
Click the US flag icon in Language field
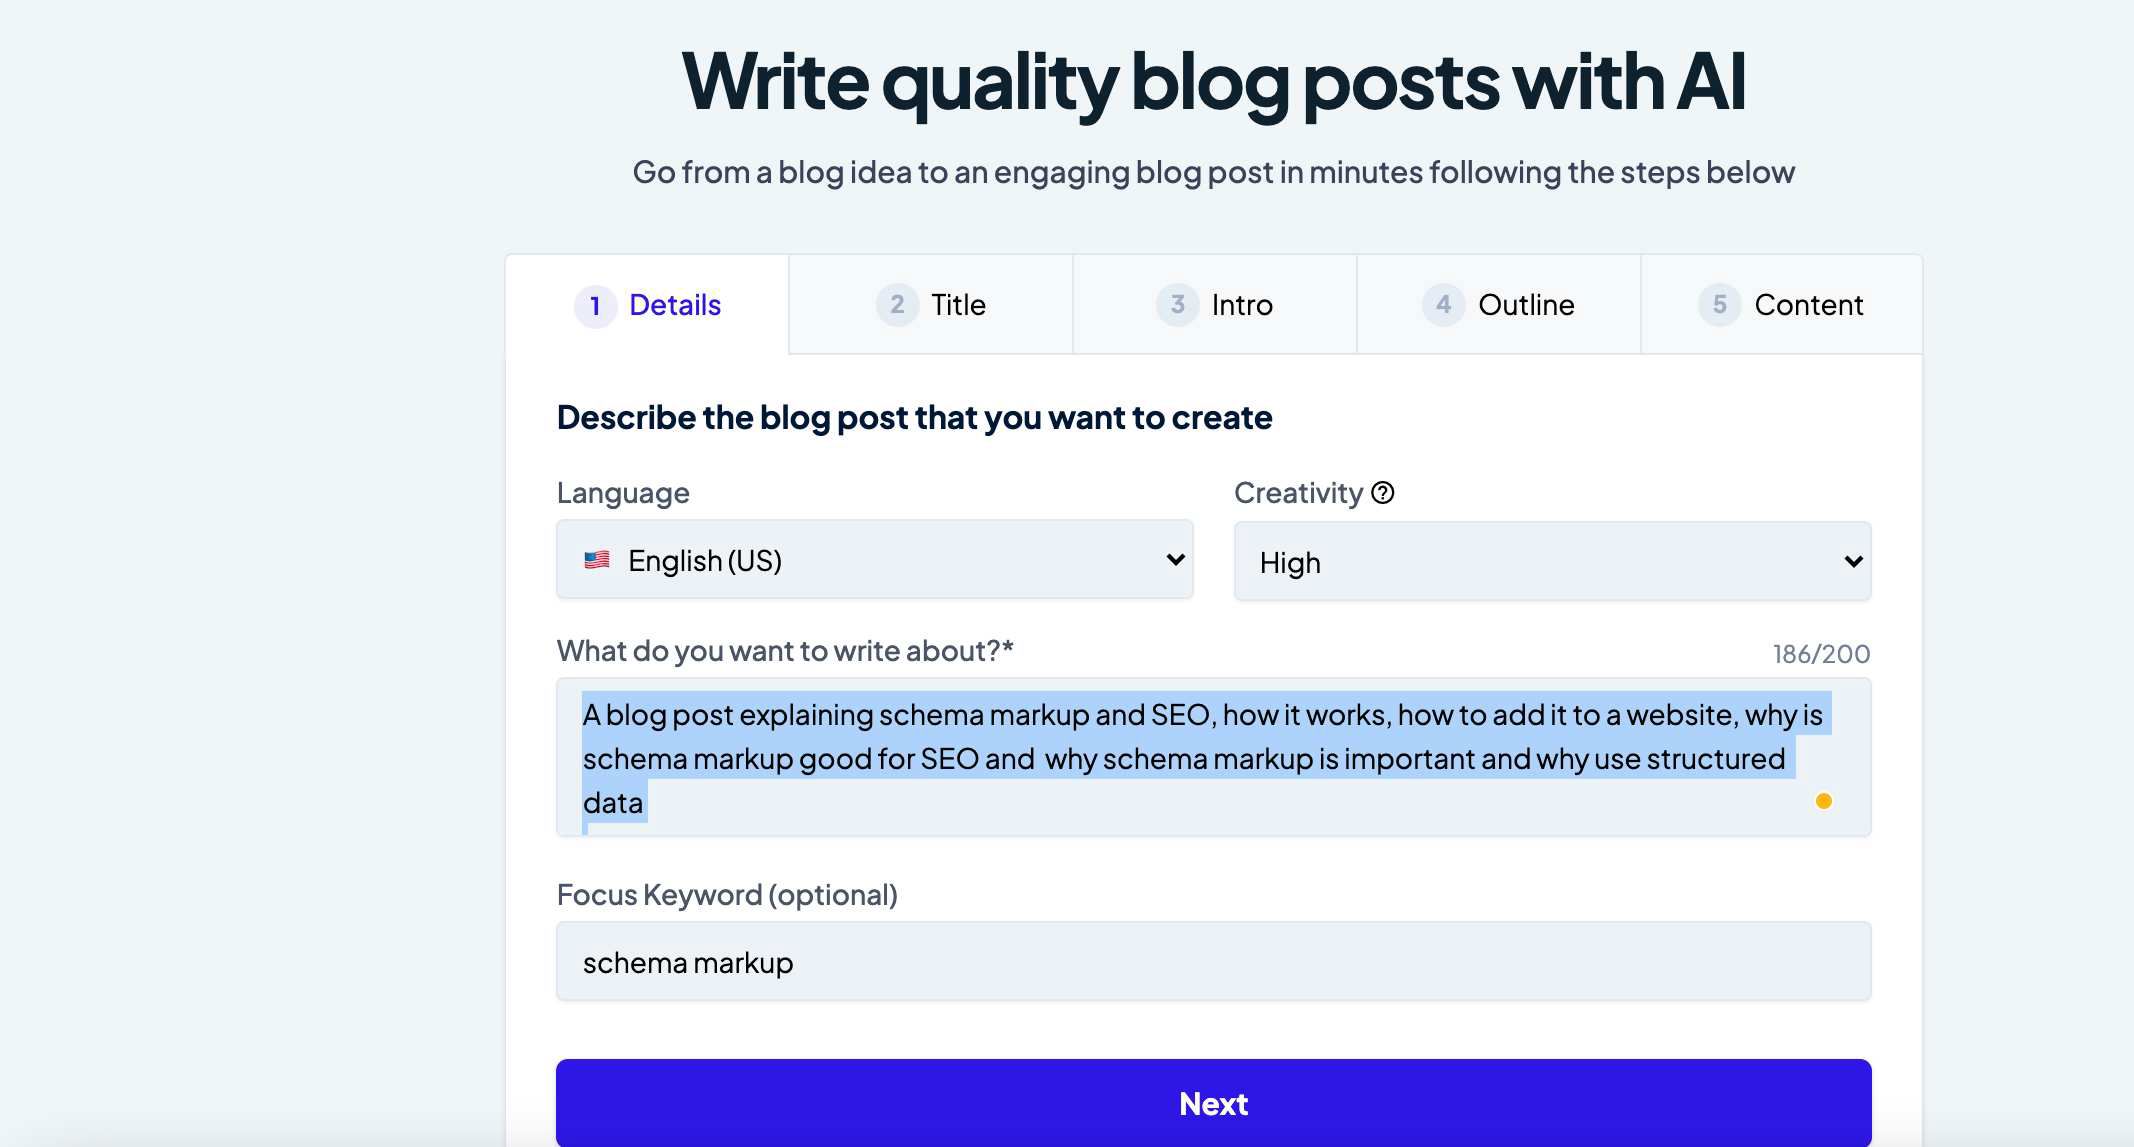pyautogui.click(x=597, y=560)
